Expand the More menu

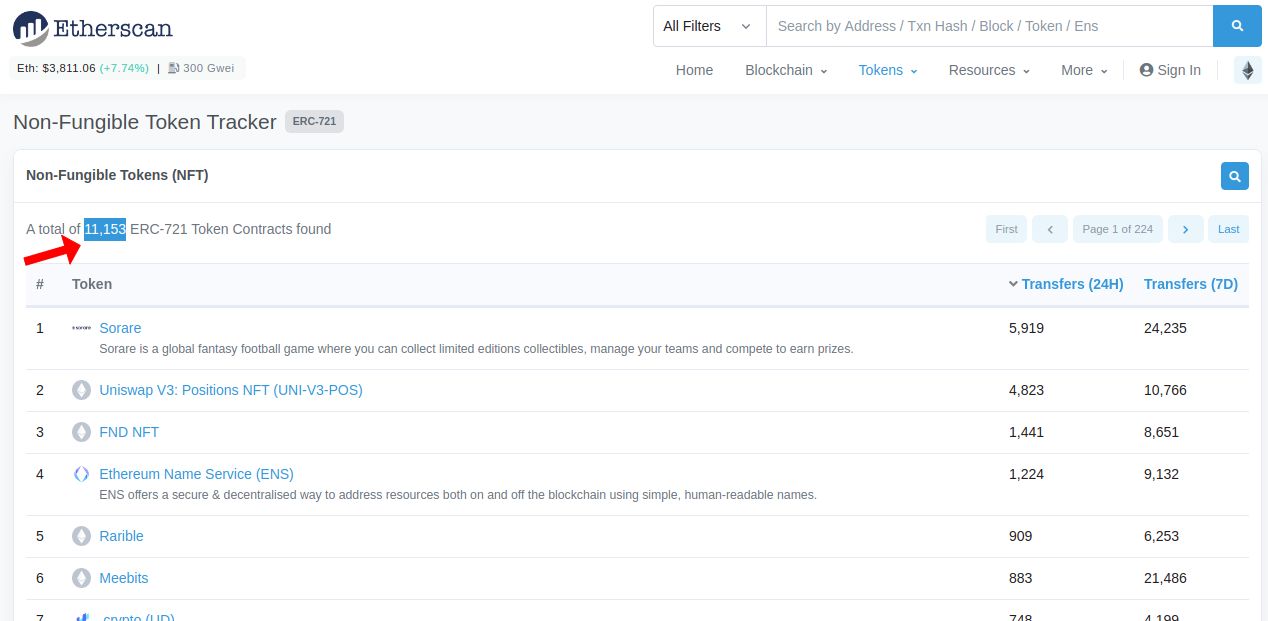tap(1084, 70)
